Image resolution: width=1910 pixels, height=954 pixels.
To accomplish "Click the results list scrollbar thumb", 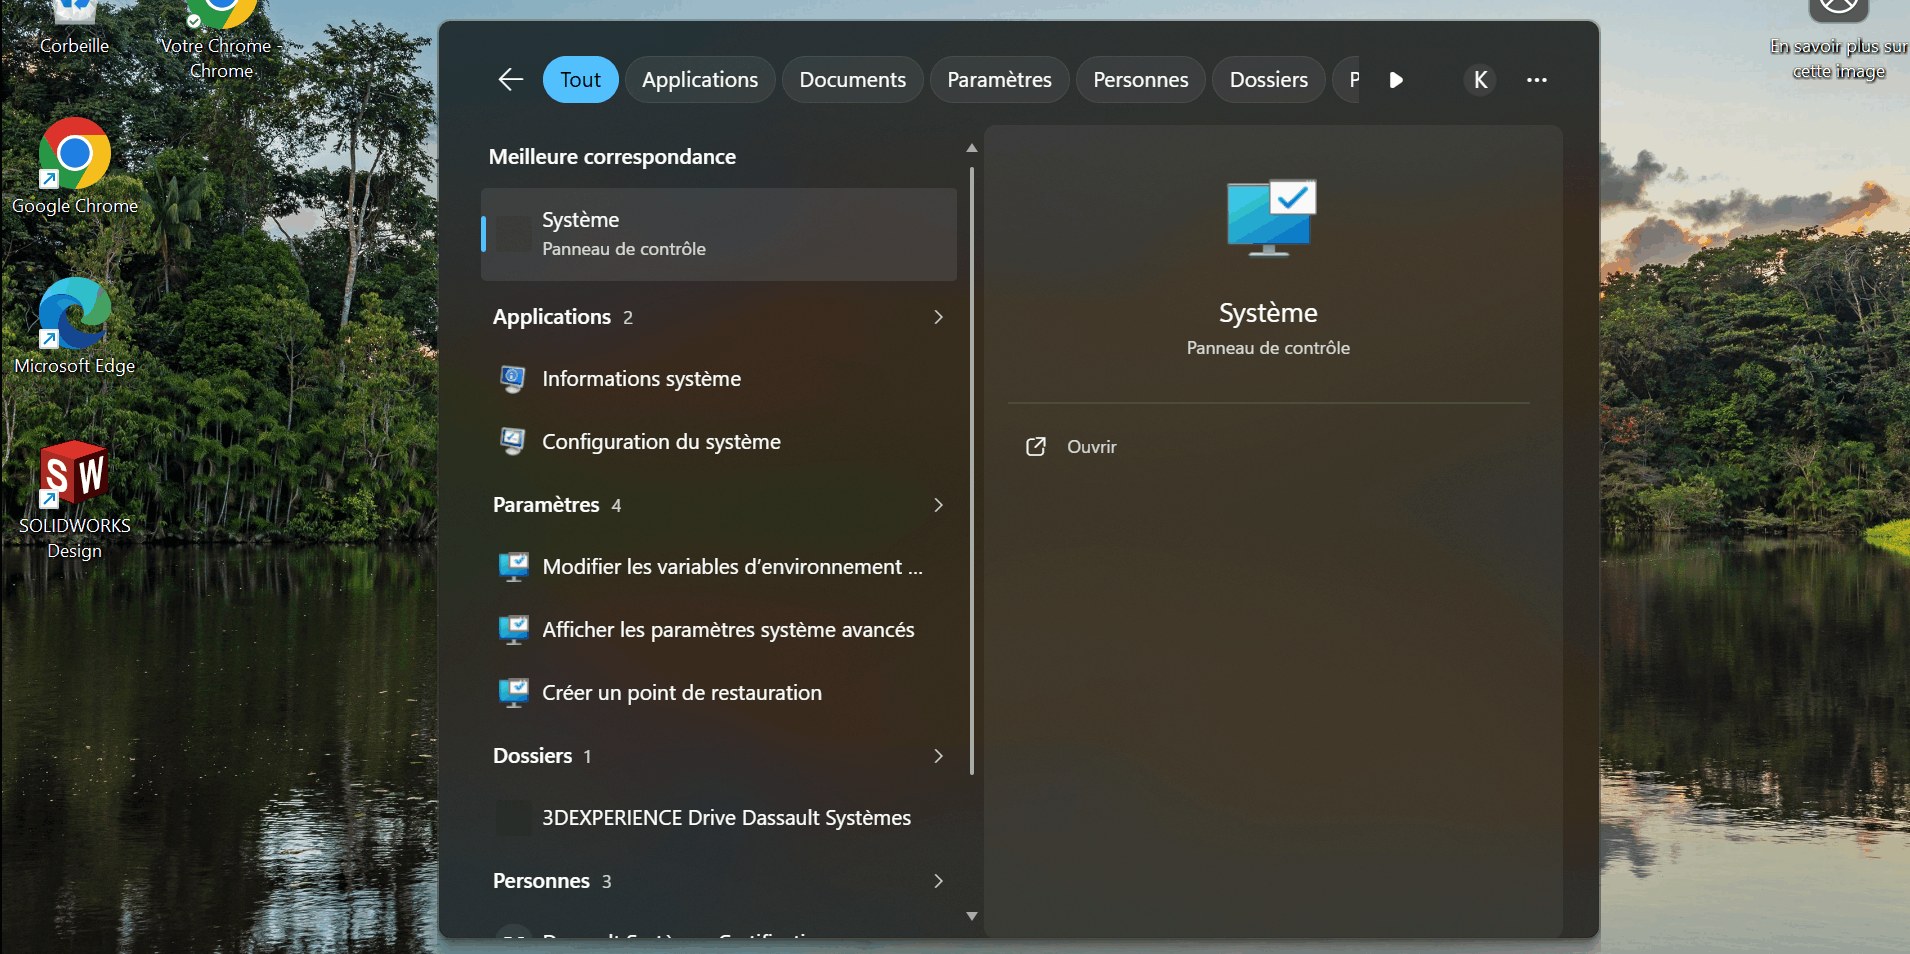I will point(972,470).
